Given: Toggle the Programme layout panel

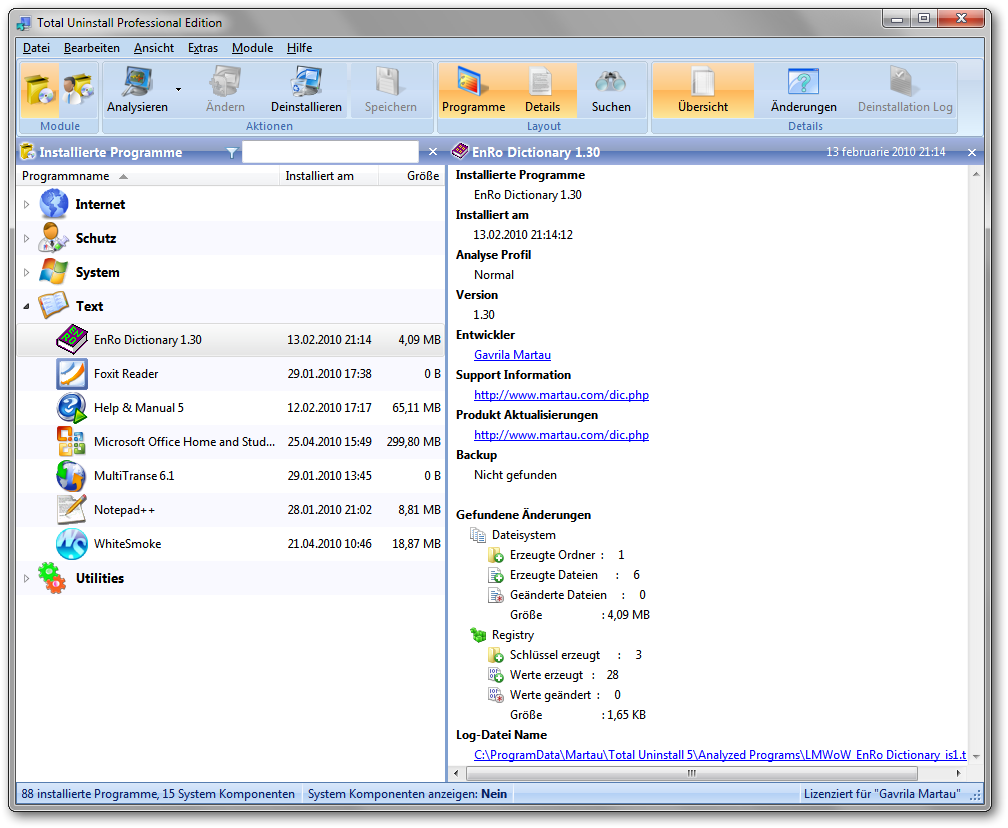Looking at the screenshot, I should (x=473, y=89).
